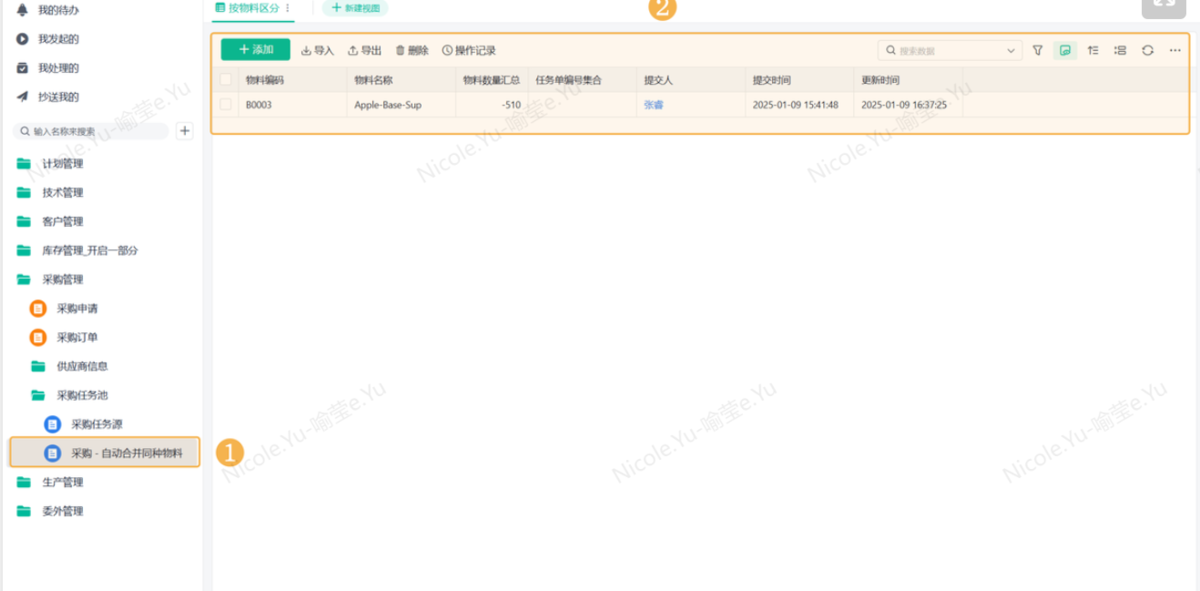Toggle the header select-all checkbox
Image resolution: width=1200 pixels, height=591 pixels.
pos(226,79)
